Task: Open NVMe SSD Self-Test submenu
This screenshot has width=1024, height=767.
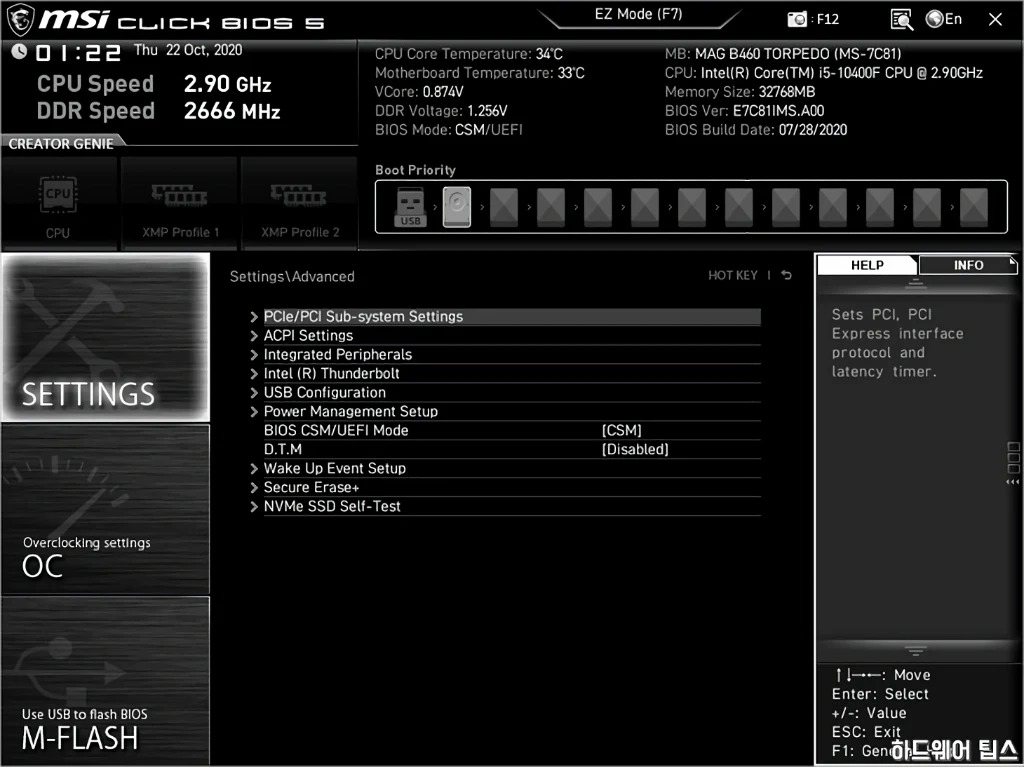Action: tap(512, 506)
